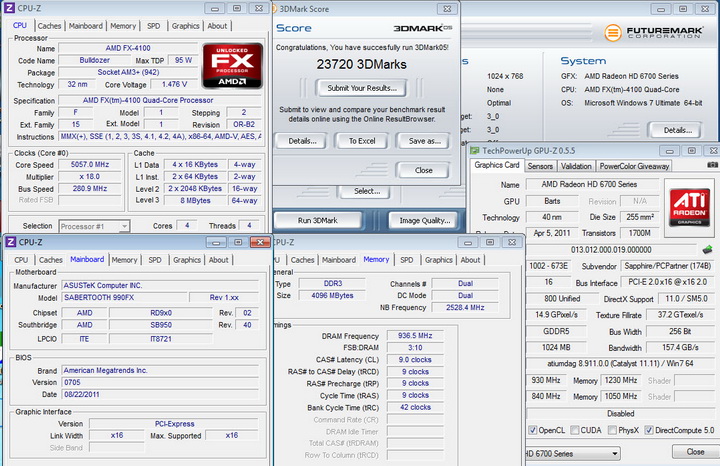
Task: Open the Graphics tab in top CPU-Z window
Action: click(x=186, y=26)
